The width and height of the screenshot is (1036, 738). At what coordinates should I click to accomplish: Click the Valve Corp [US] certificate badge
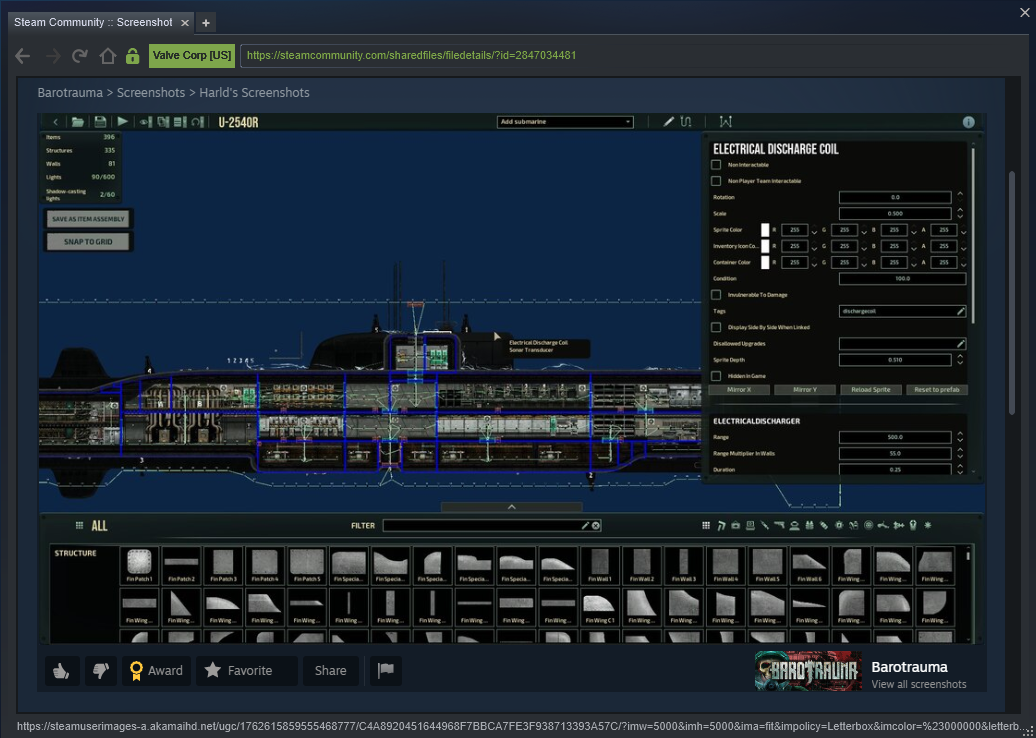[x=192, y=56]
